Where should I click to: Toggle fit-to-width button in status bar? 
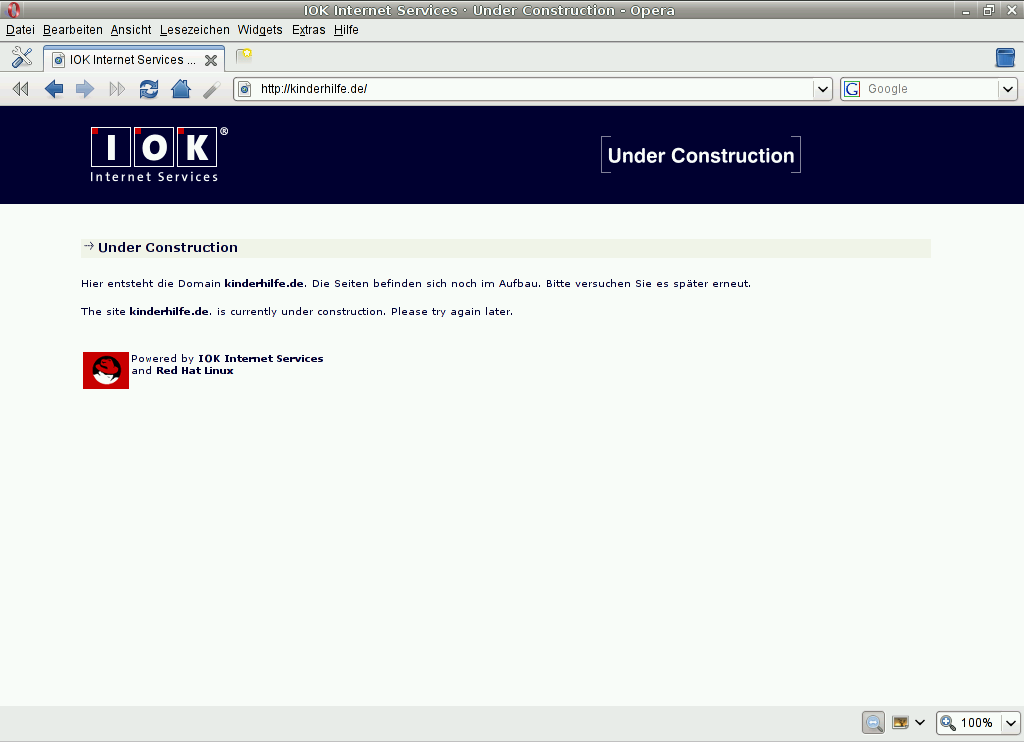click(873, 722)
